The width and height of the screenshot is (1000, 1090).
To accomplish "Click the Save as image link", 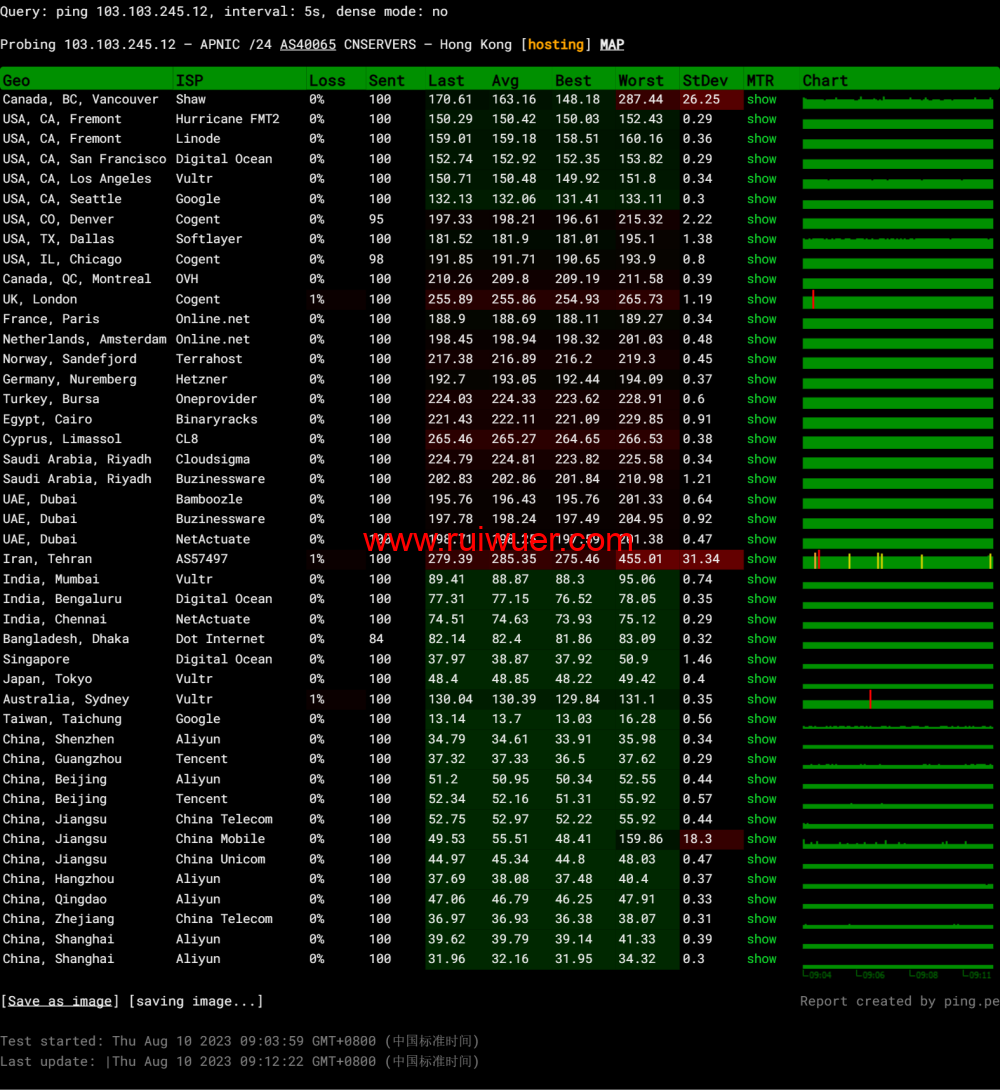I will point(60,1001).
